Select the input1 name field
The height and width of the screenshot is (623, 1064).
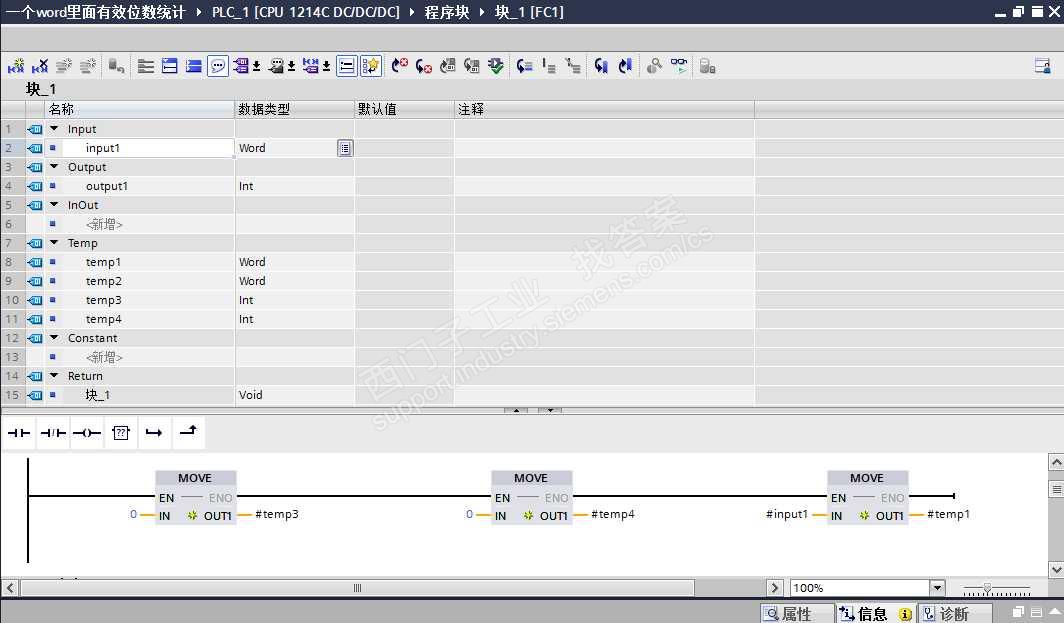(x=148, y=148)
